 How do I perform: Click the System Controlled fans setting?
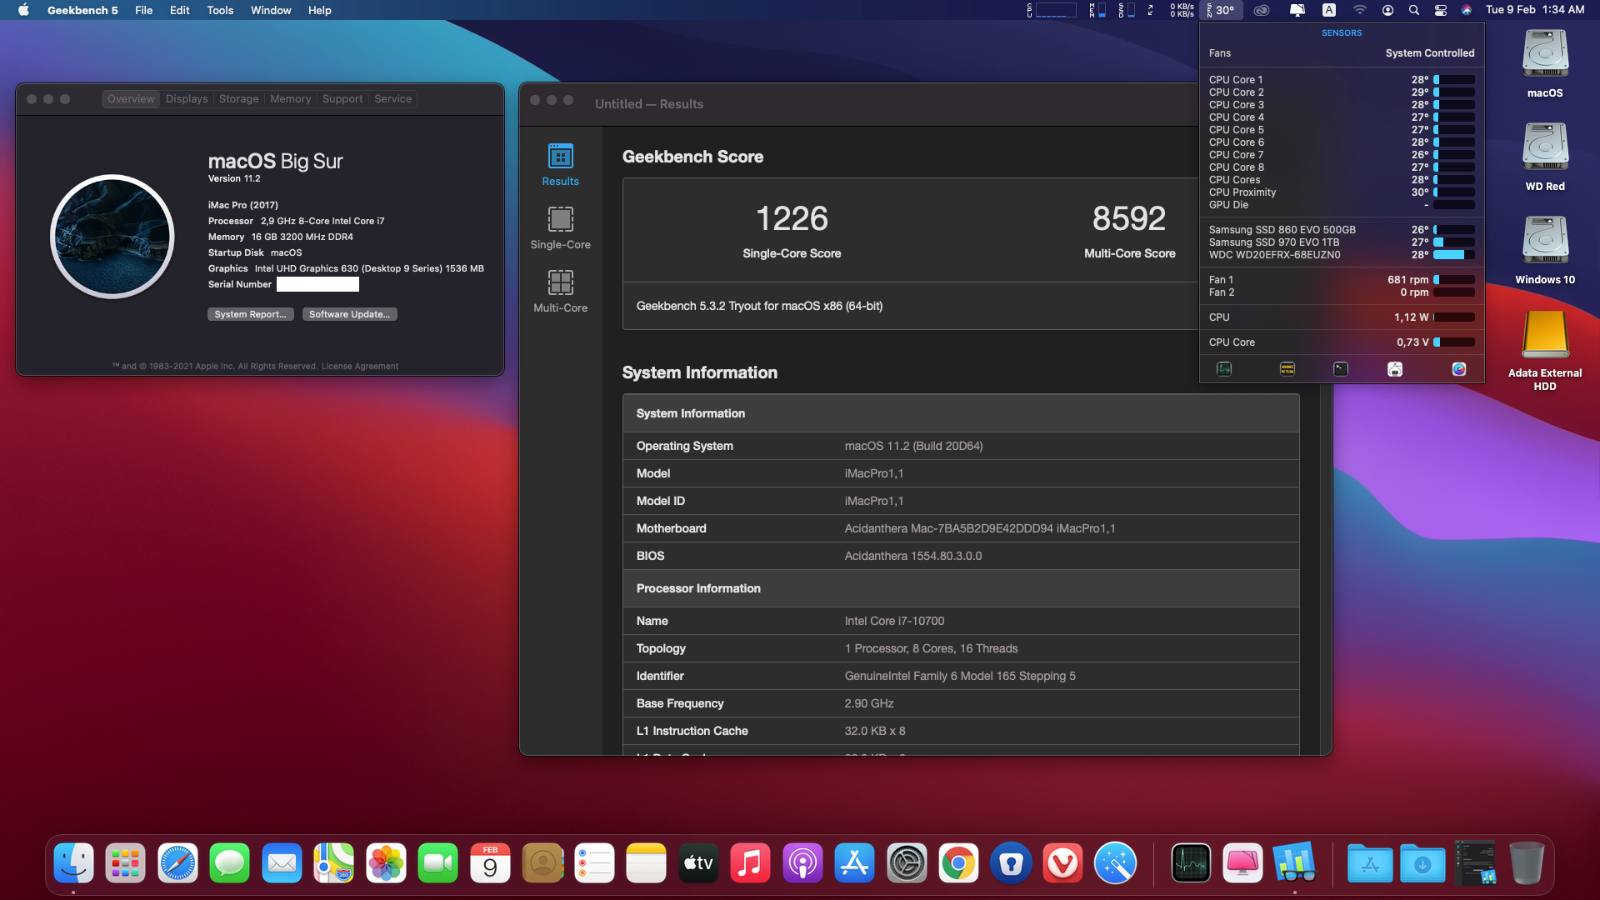coord(1430,53)
